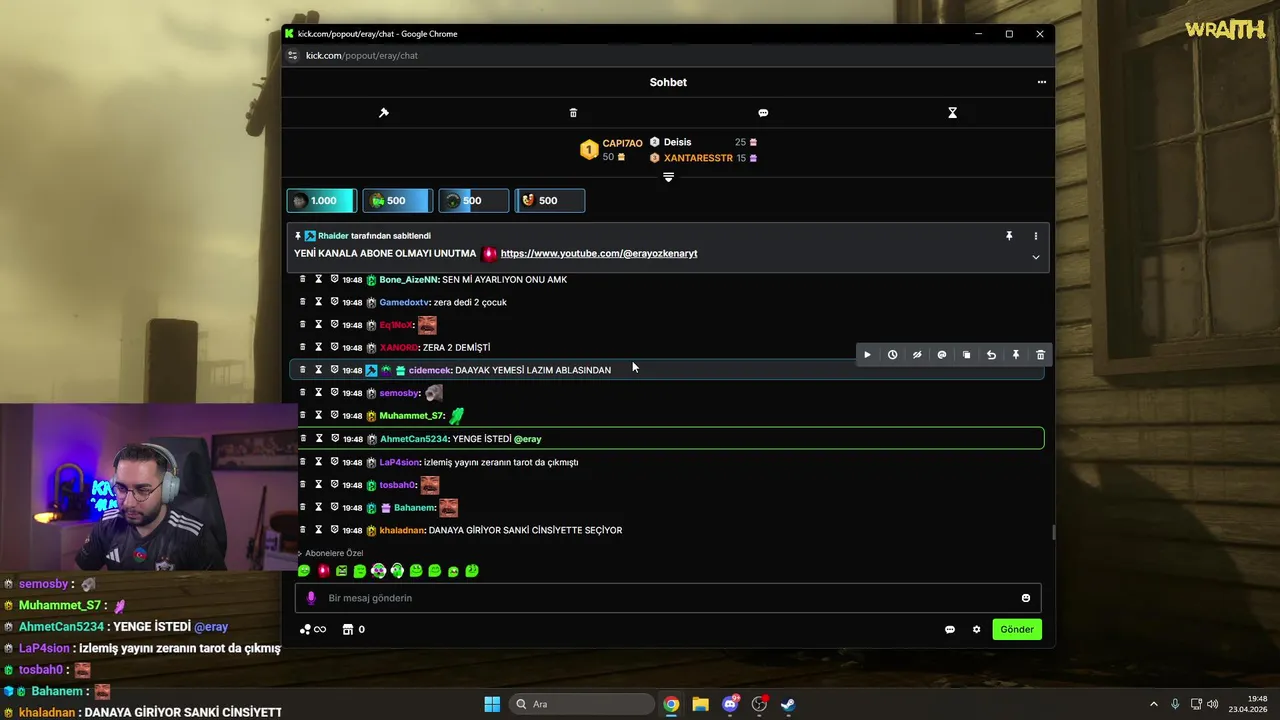Click the speech bubble icon in the top toolbar
Screen dimensions: 1280x720
point(763,113)
